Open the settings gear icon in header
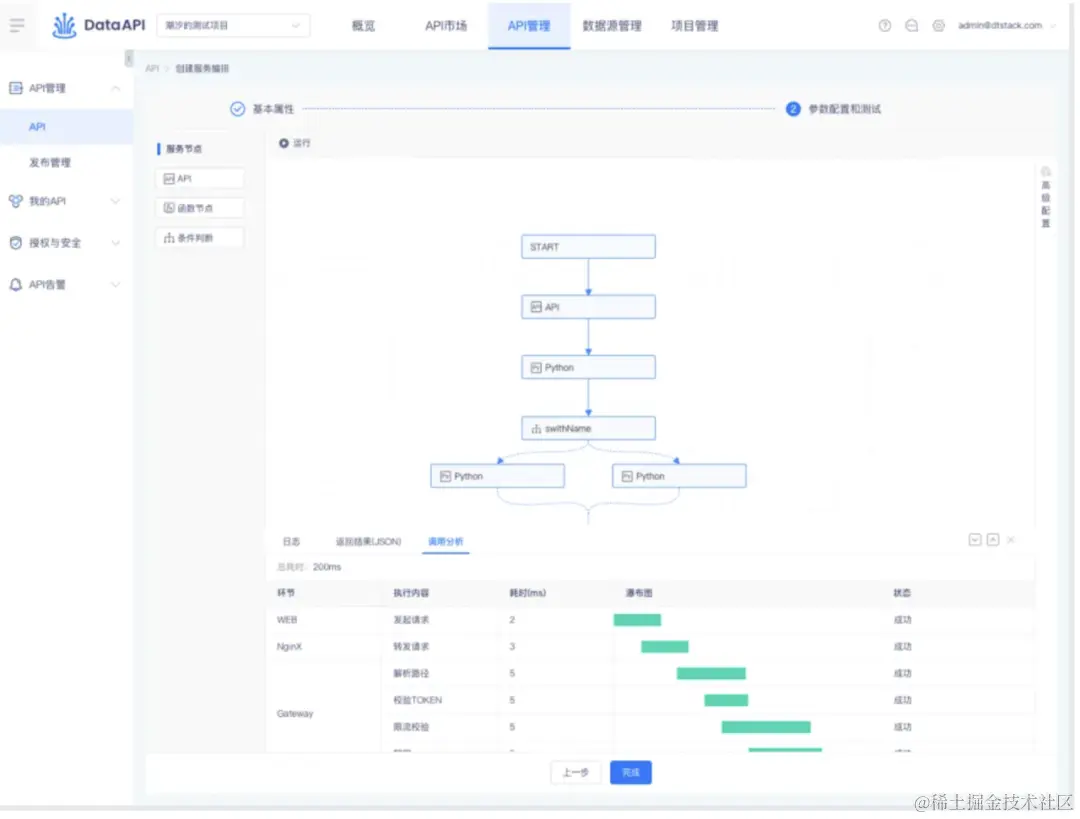This screenshot has height=819, width=1080. (x=938, y=25)
